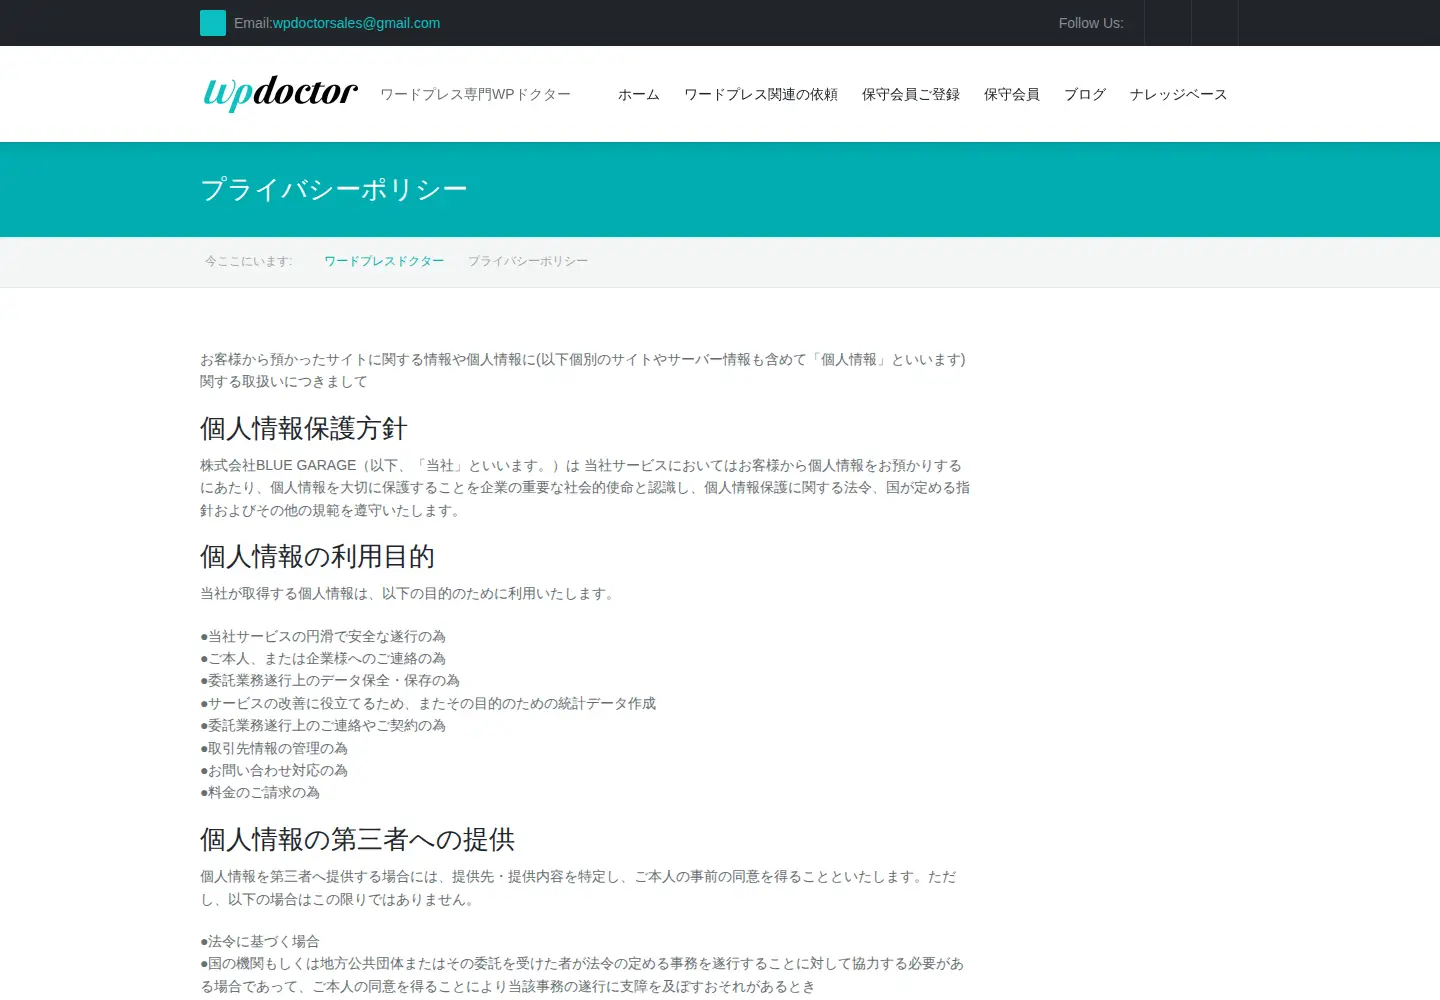
Task: Select 保守会員 in the navigation menu
Action: tap(1012, 94)
